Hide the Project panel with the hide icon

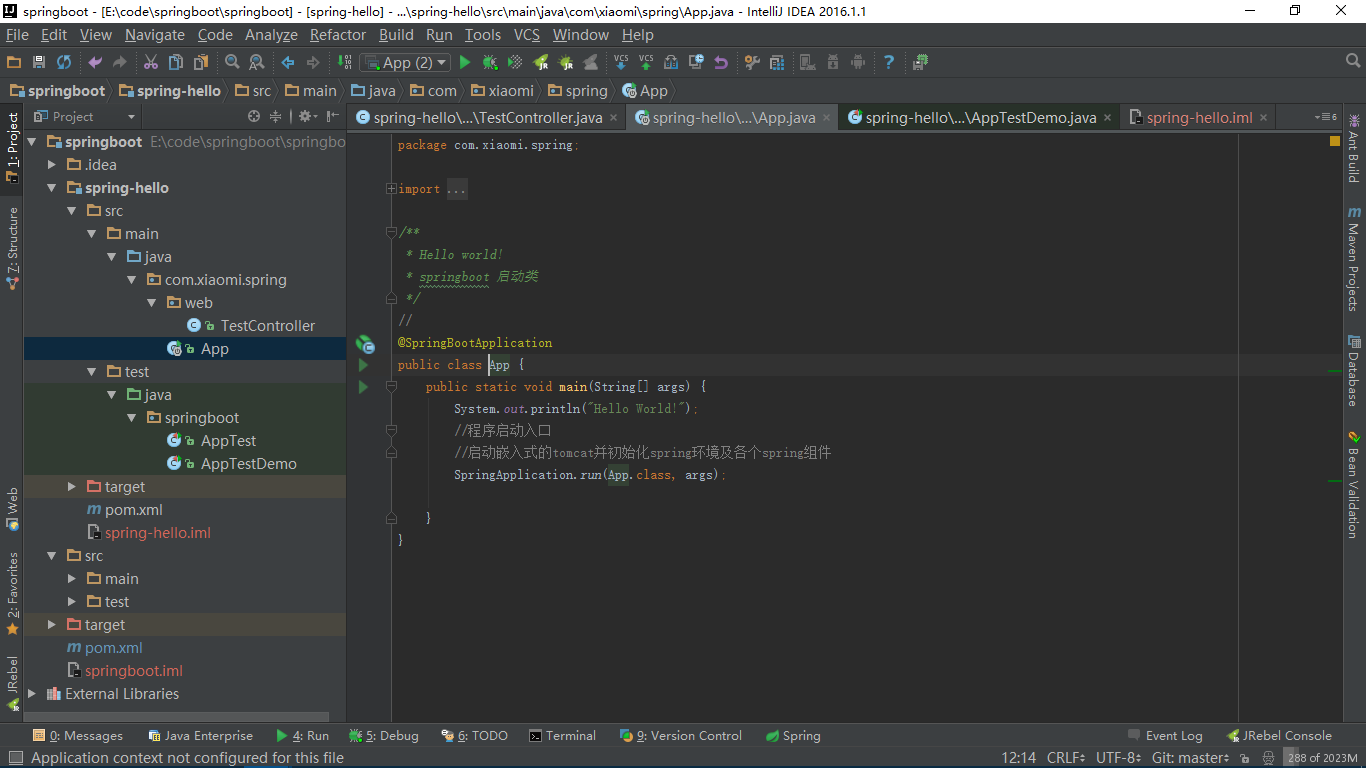click(333, 117)
